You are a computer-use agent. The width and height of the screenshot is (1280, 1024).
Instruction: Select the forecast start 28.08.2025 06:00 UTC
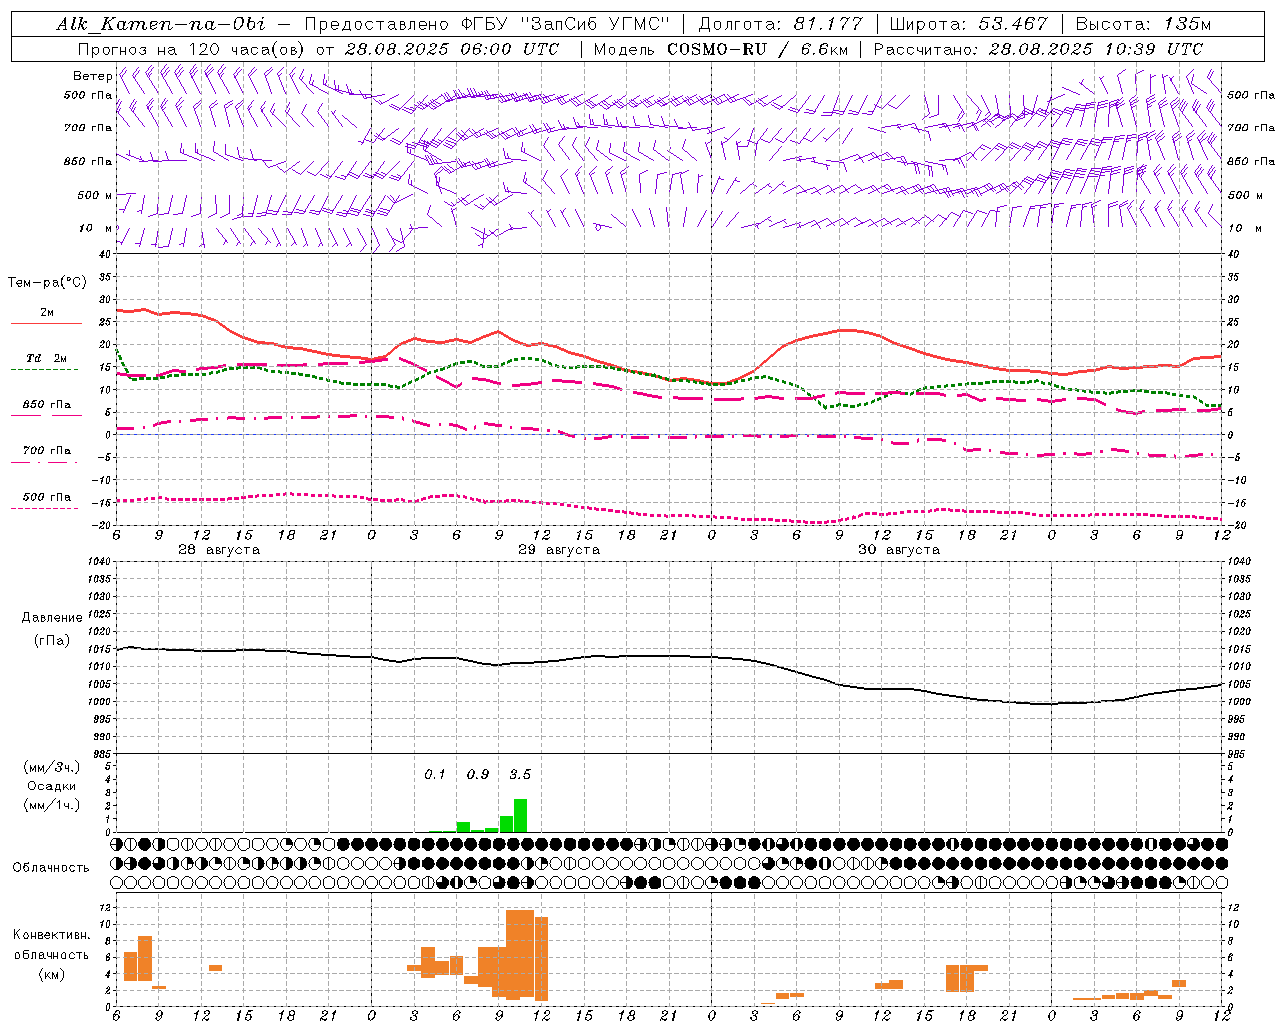pos(451,49)
